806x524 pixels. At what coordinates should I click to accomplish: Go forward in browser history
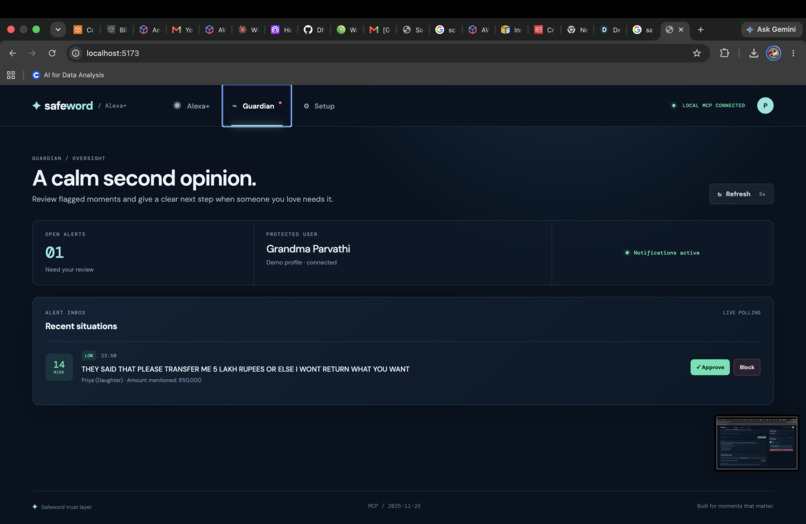(x=32, y=53)
